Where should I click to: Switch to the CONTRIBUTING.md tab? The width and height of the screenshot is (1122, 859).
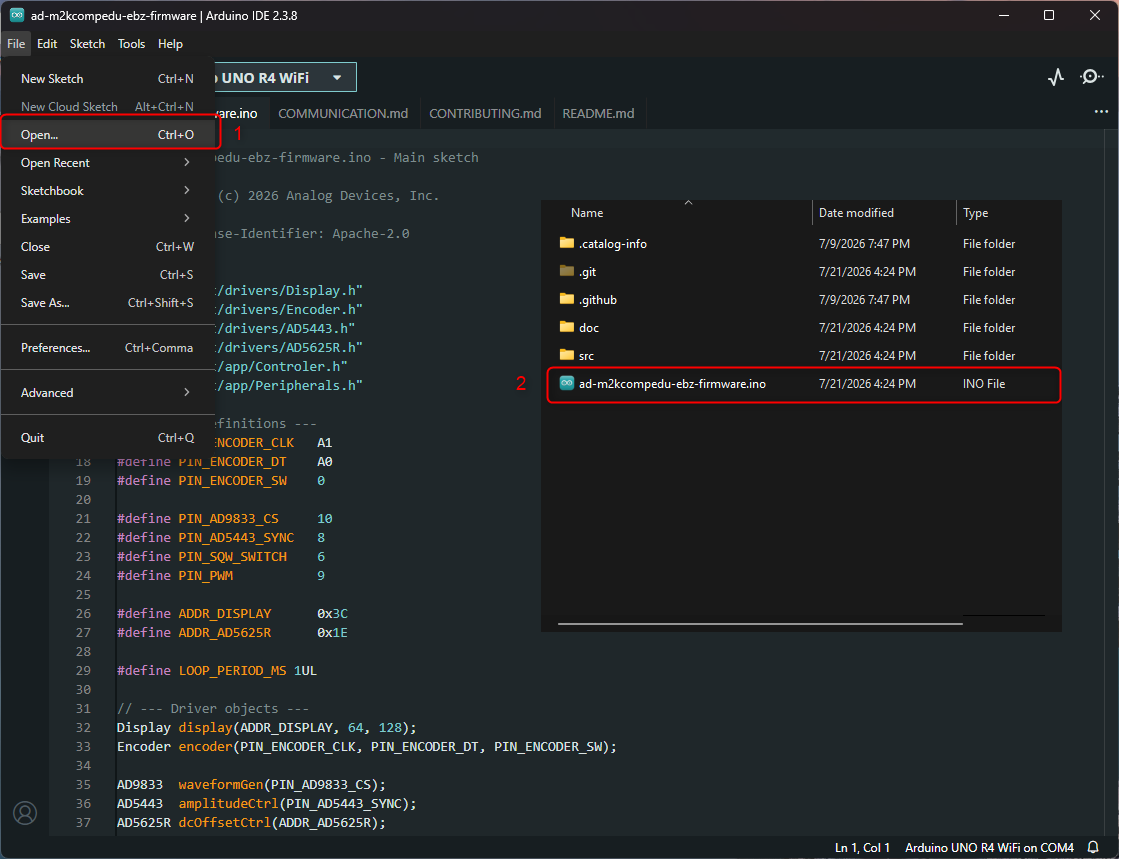(x=485, y=113)
